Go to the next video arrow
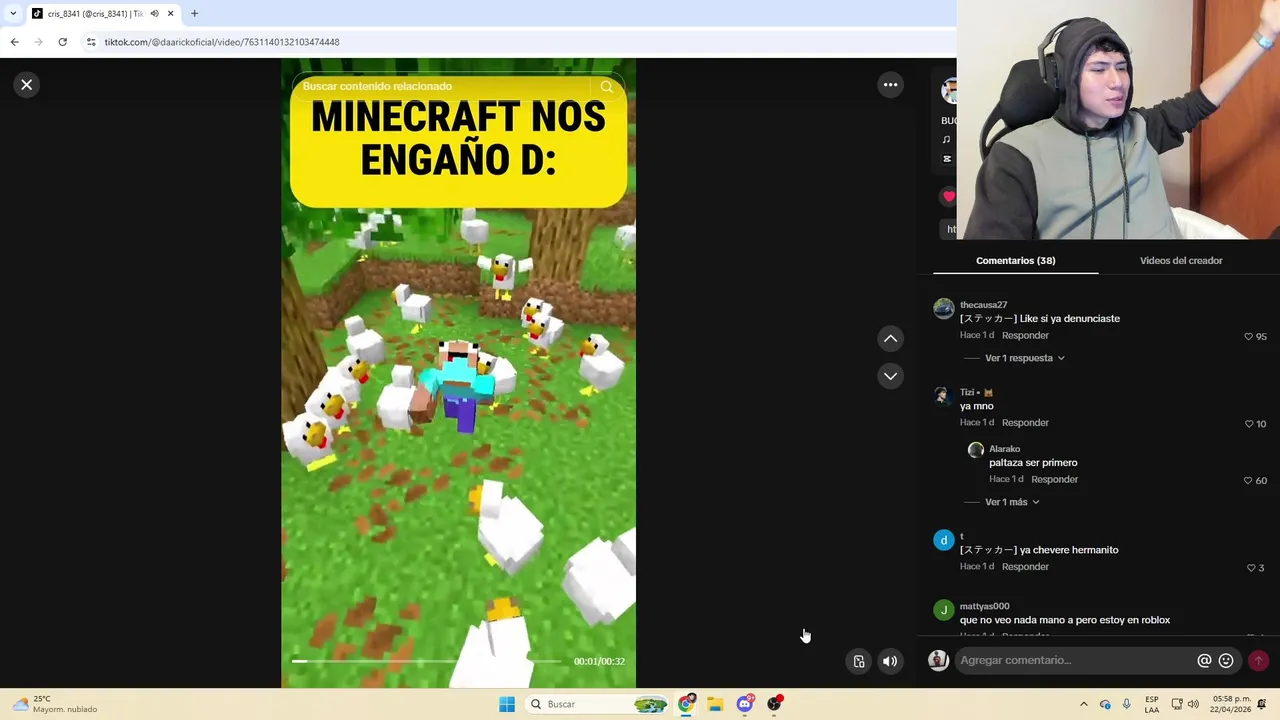Viewport: 1280px width, 720px height. point(890,376)
